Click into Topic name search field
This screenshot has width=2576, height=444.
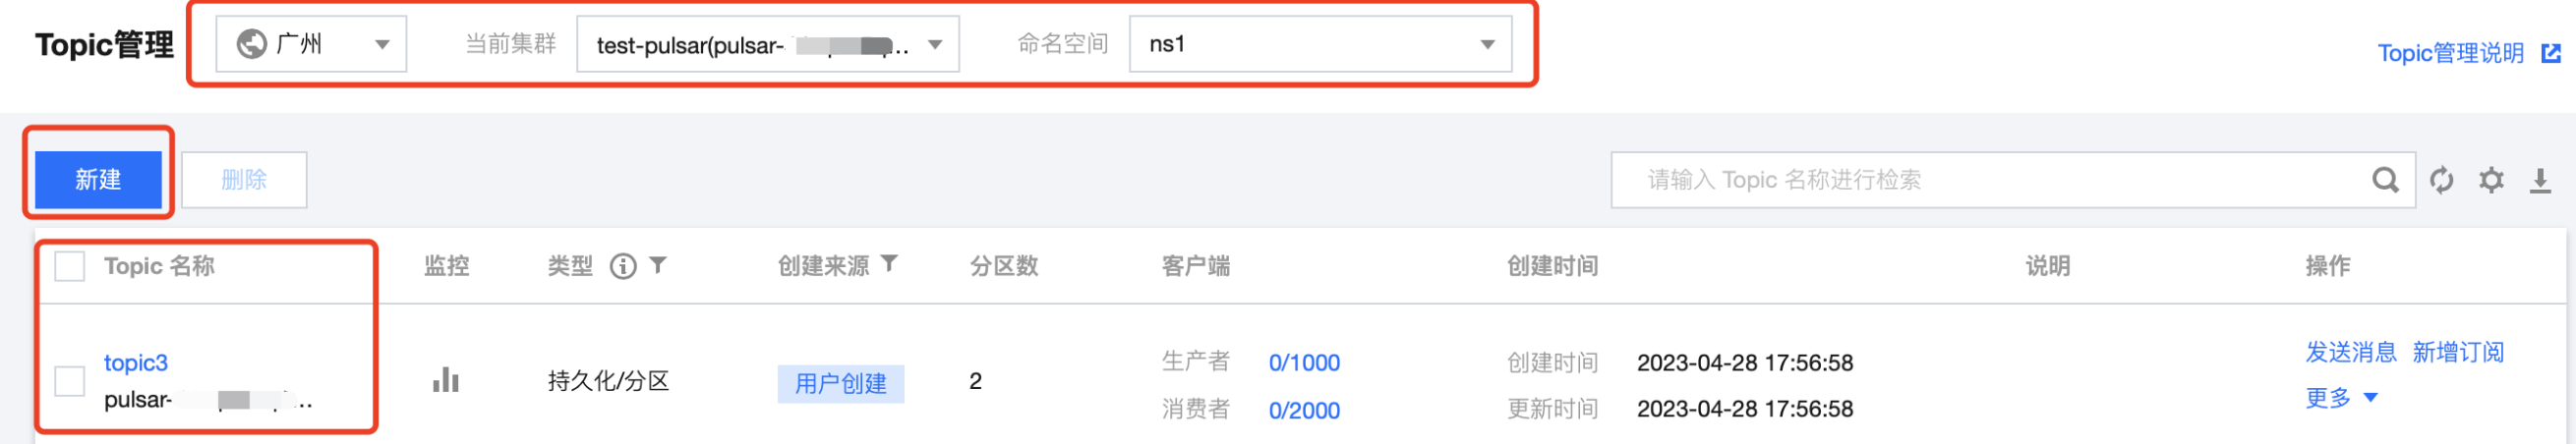coord(1990,180)
